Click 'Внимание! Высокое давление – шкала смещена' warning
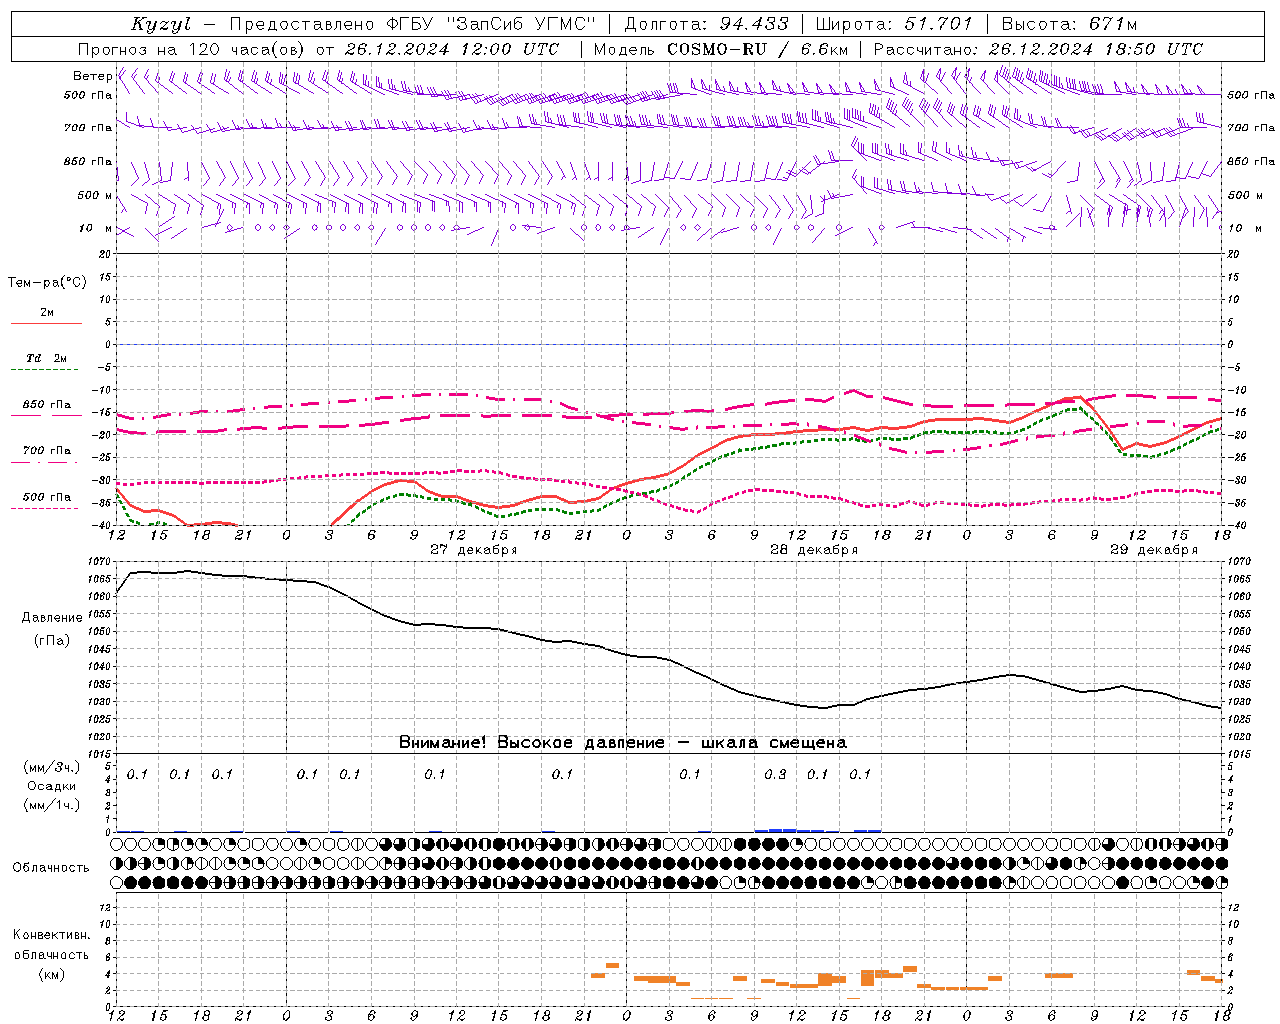 click(622, 743)
